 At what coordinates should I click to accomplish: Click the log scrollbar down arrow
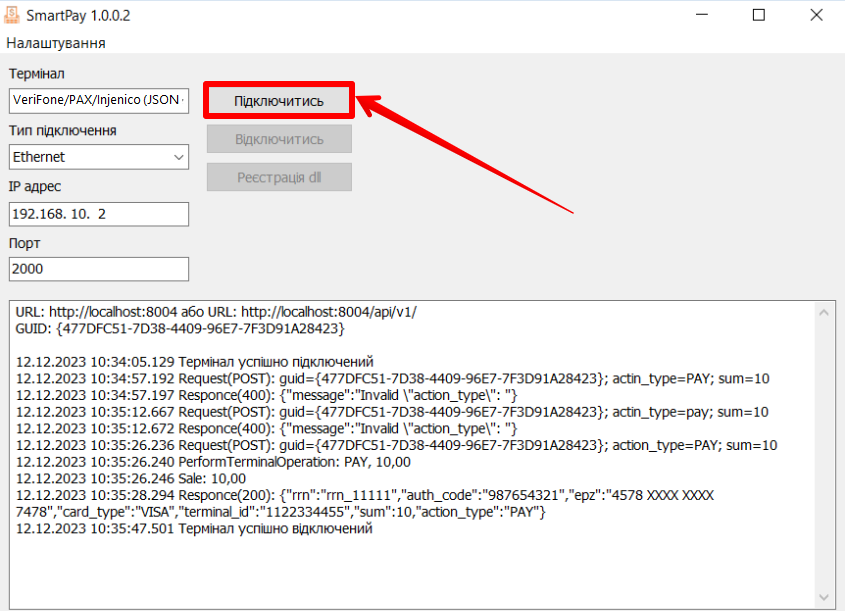point(824,597)
